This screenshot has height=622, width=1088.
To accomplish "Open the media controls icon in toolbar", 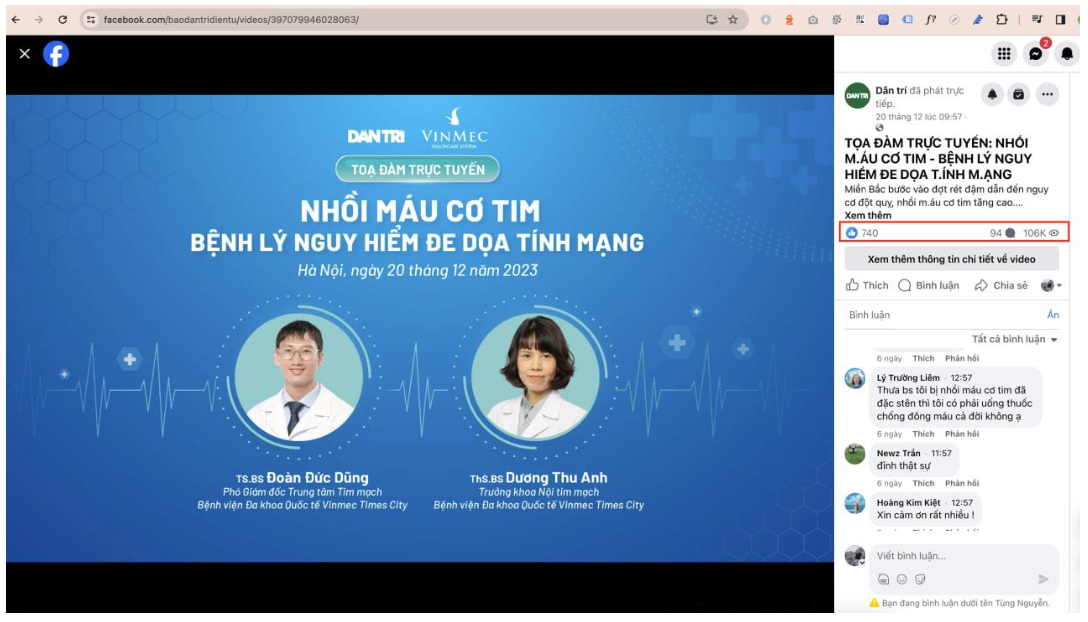I will [1037, 19].
